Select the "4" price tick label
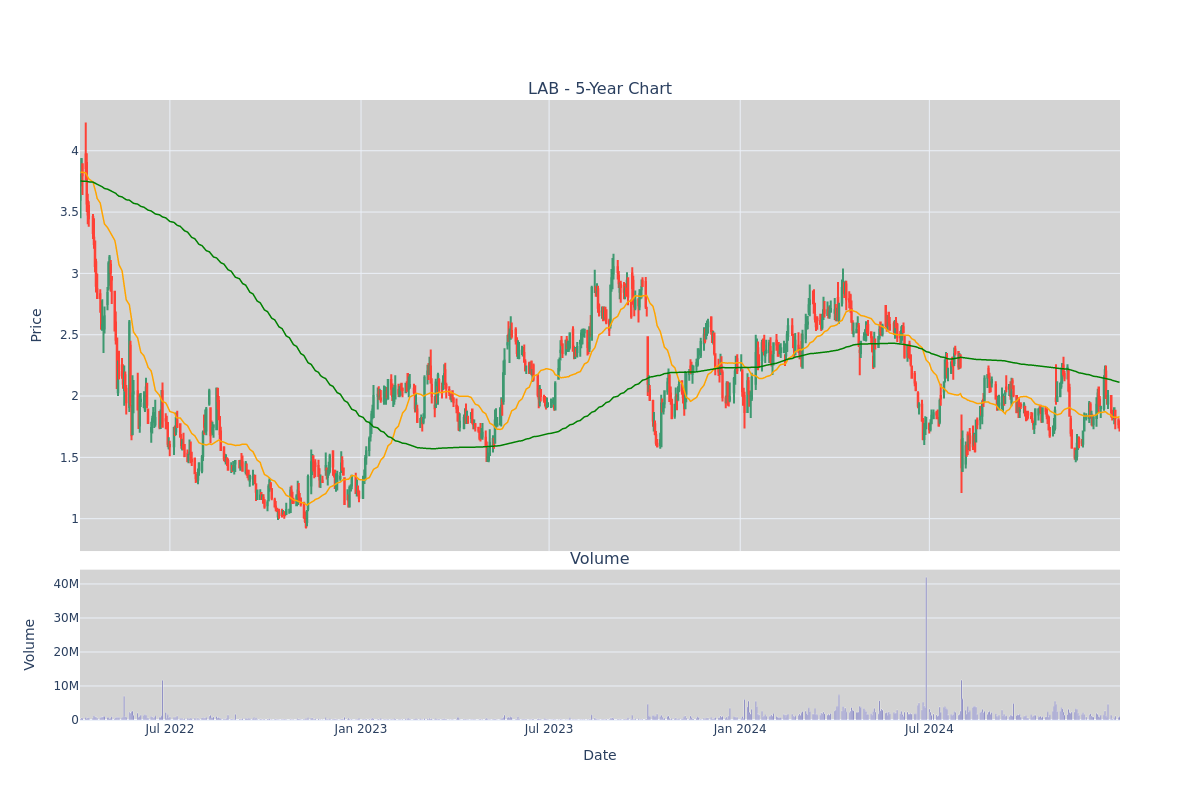 coord(73,151)
